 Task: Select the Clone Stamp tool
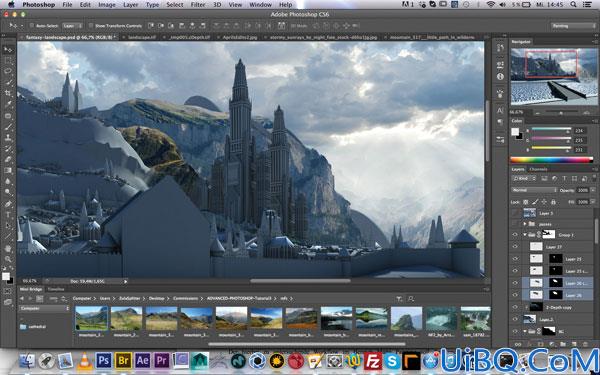[8, 137]
